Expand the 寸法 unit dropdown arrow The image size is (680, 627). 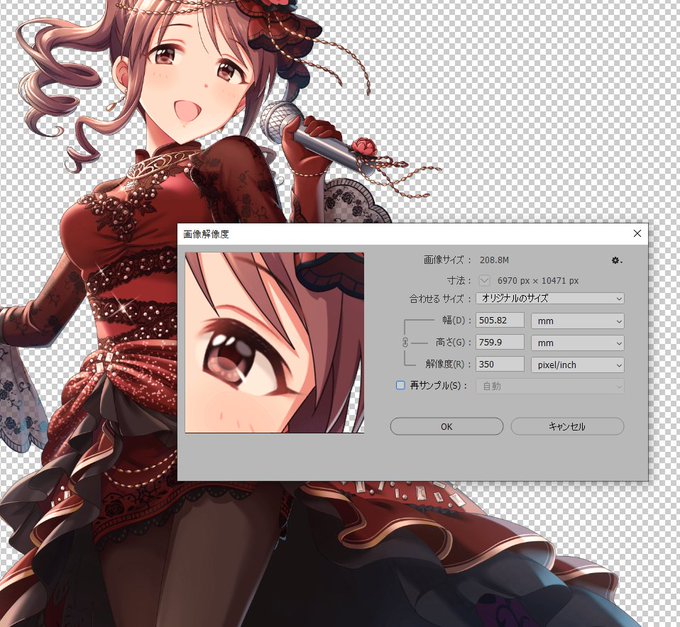pyautogui.click(x=484, y=281)
